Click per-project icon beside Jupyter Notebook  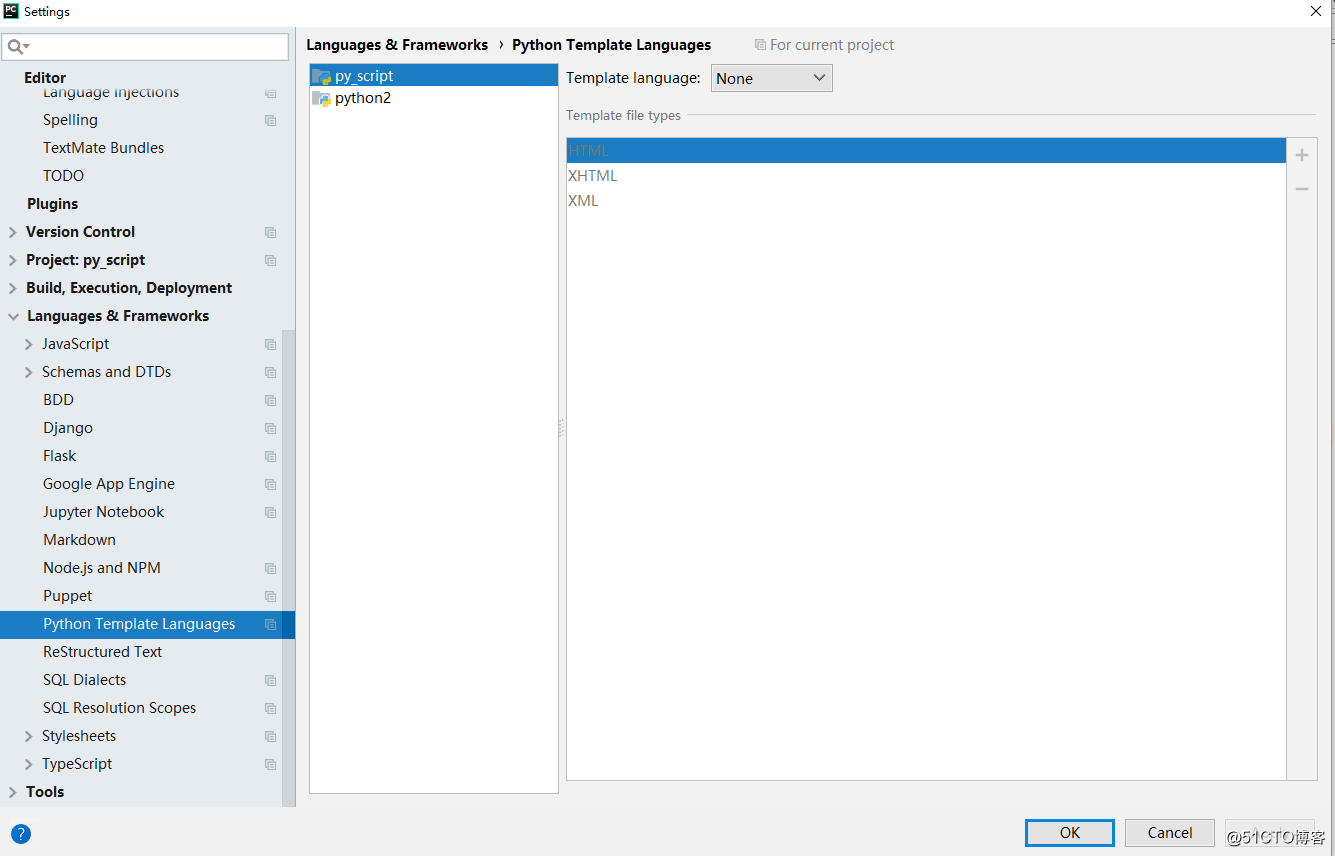[x=270, y=512]
